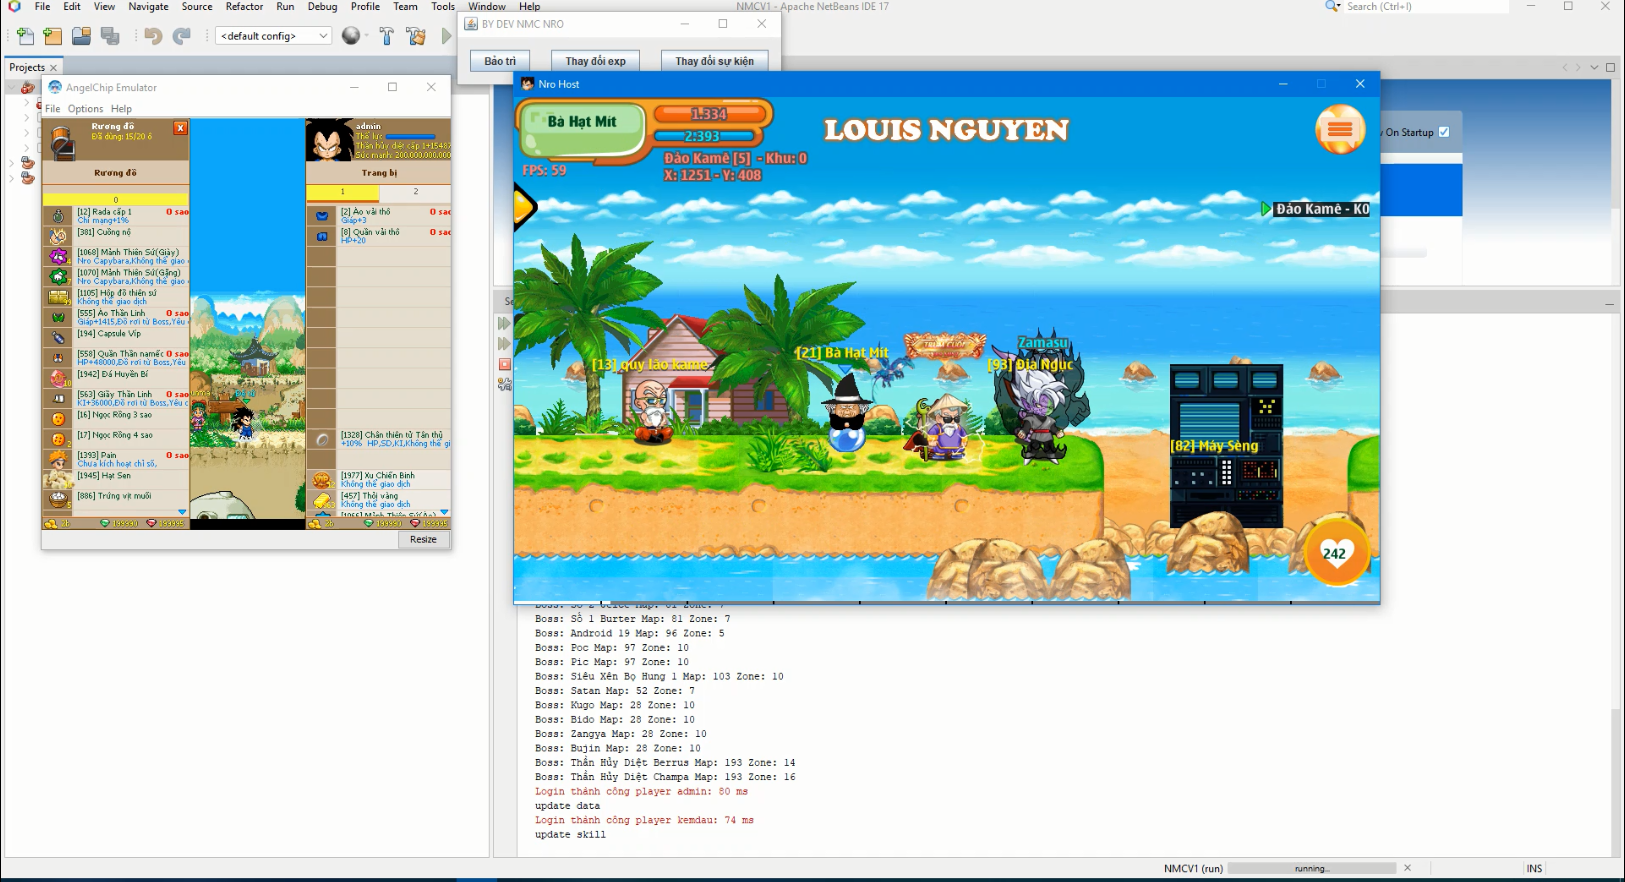Viewport: 1625px width, 882px height.
Task: Click the first Re-run arrows in output sidebar
Action: 505,324
